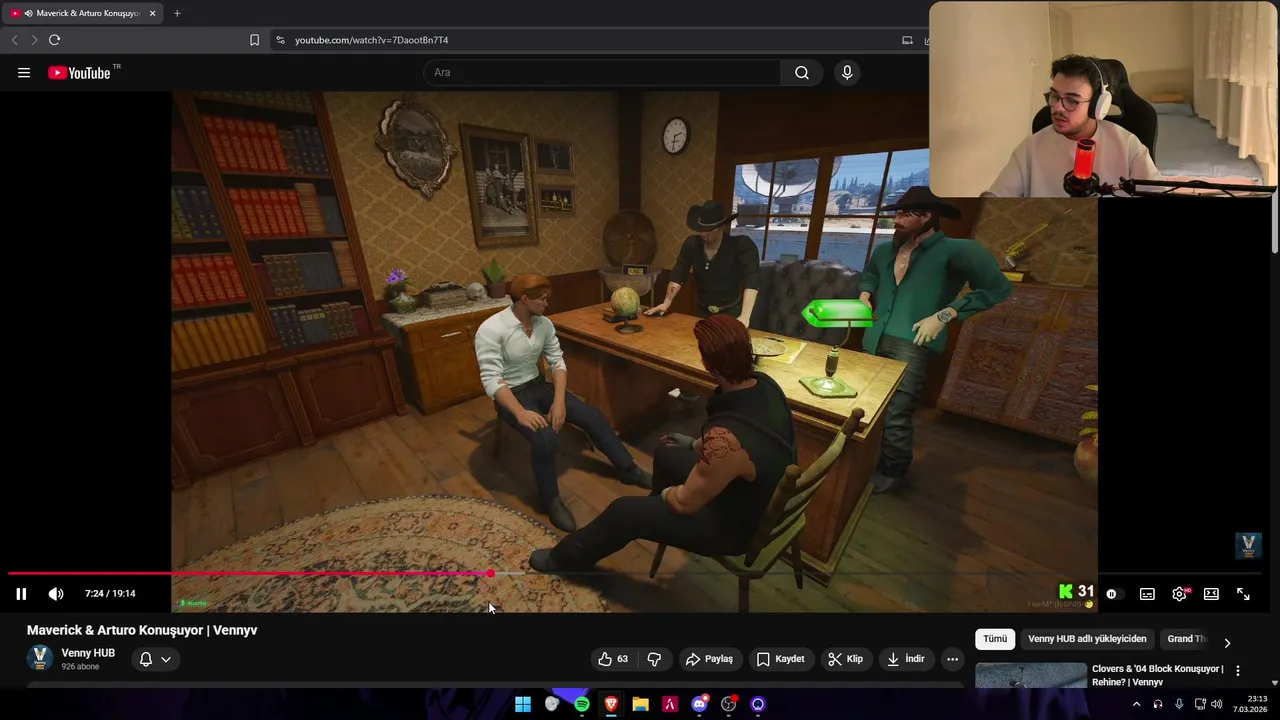Open Windows Start menu
This screenshot has height=720, width=1280.
tap(522, 704)
